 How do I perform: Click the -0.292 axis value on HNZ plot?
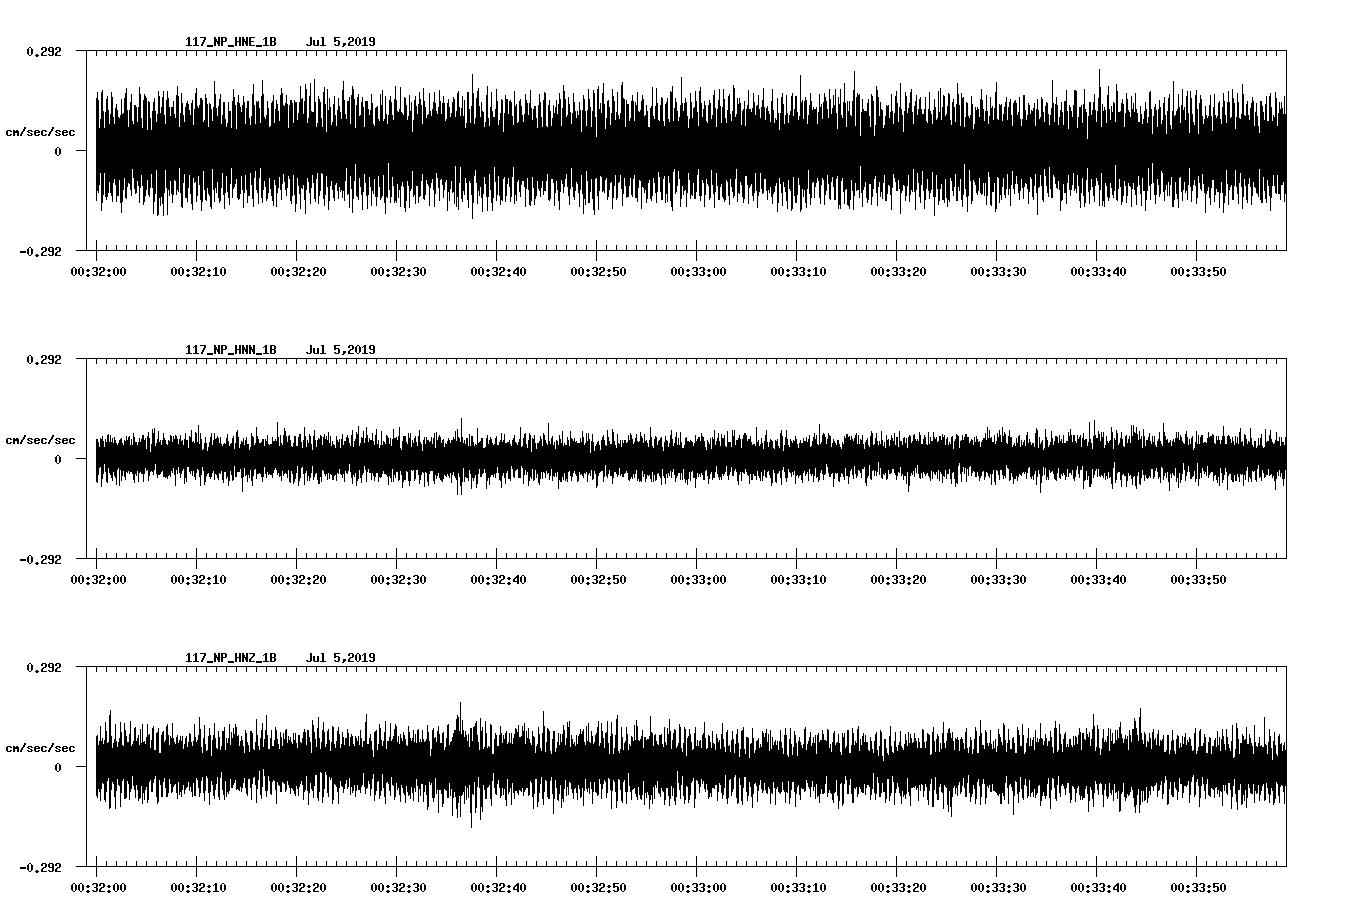point(40,867)
